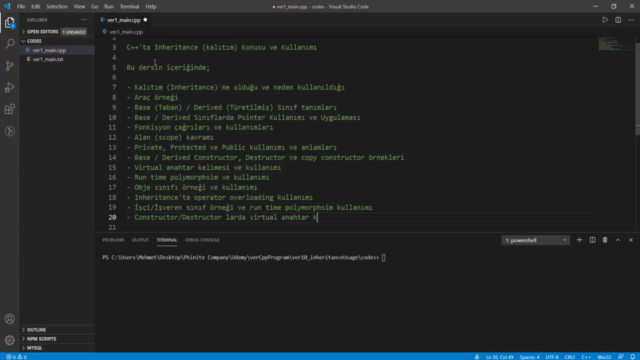Switch to the Terminal panel tab

[x=167, y=240]
